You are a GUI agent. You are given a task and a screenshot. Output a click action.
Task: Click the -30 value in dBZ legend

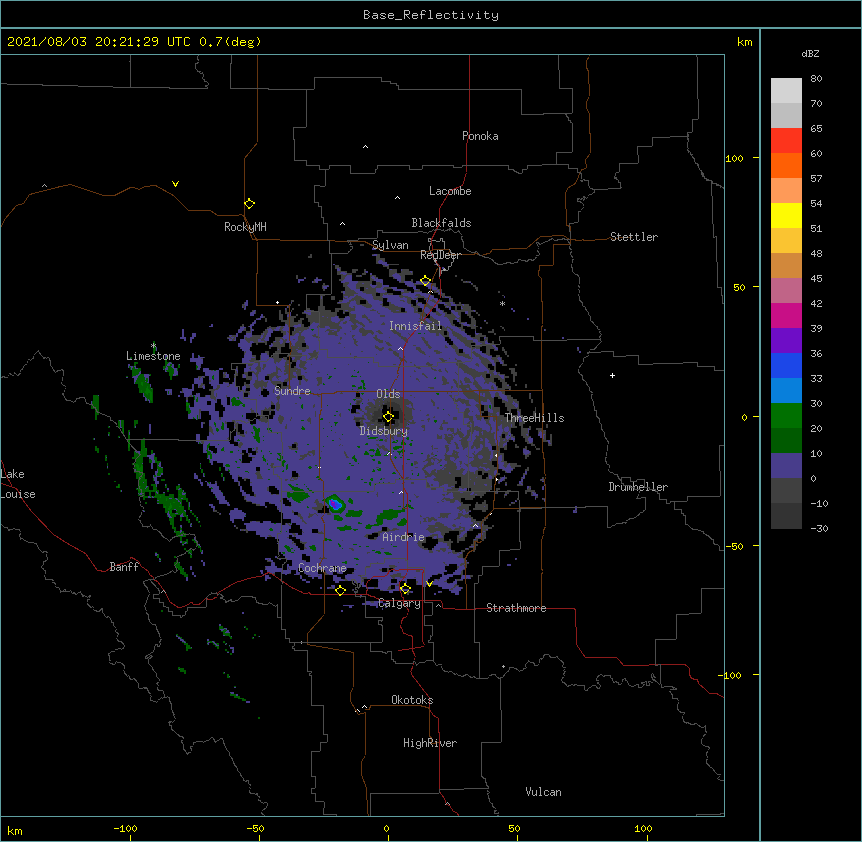819,529
